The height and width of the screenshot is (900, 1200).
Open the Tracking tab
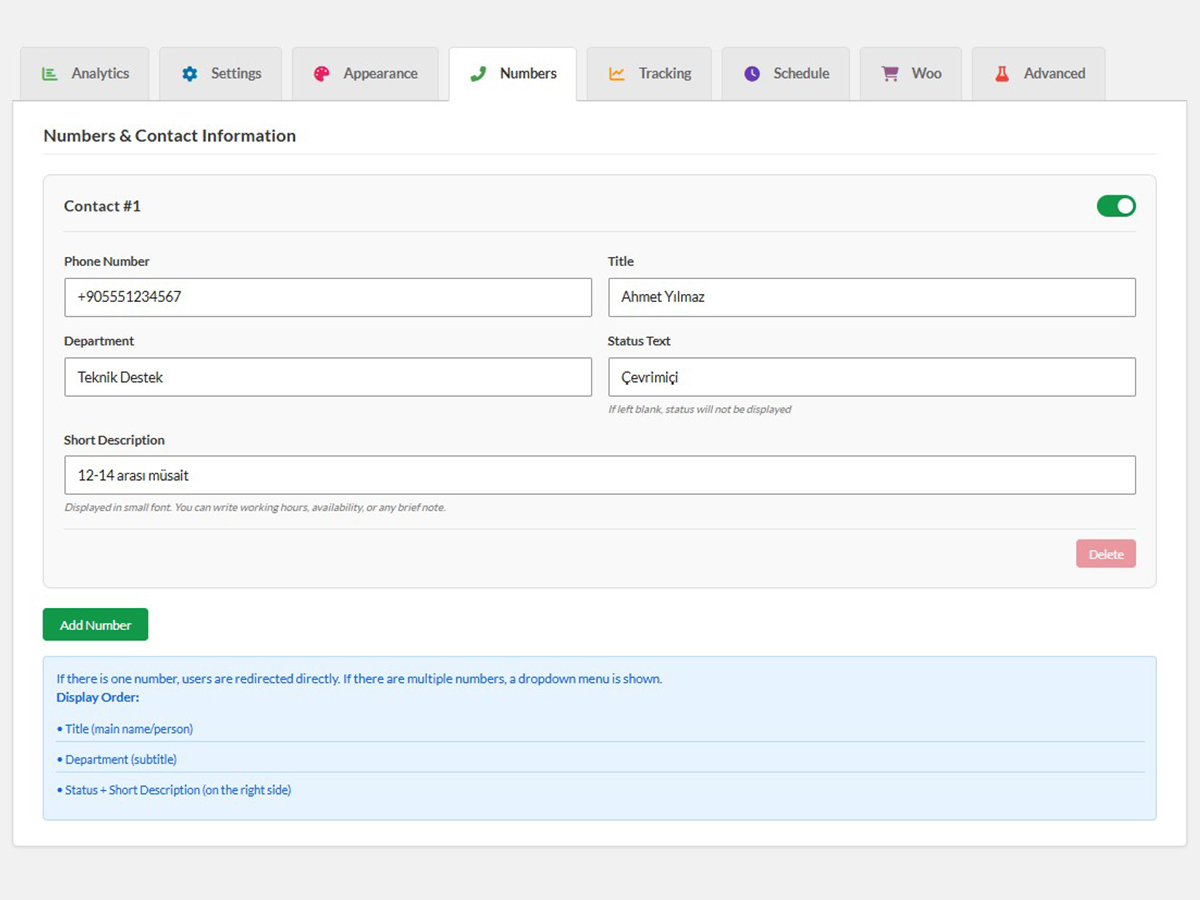click(x=649, y=74)
